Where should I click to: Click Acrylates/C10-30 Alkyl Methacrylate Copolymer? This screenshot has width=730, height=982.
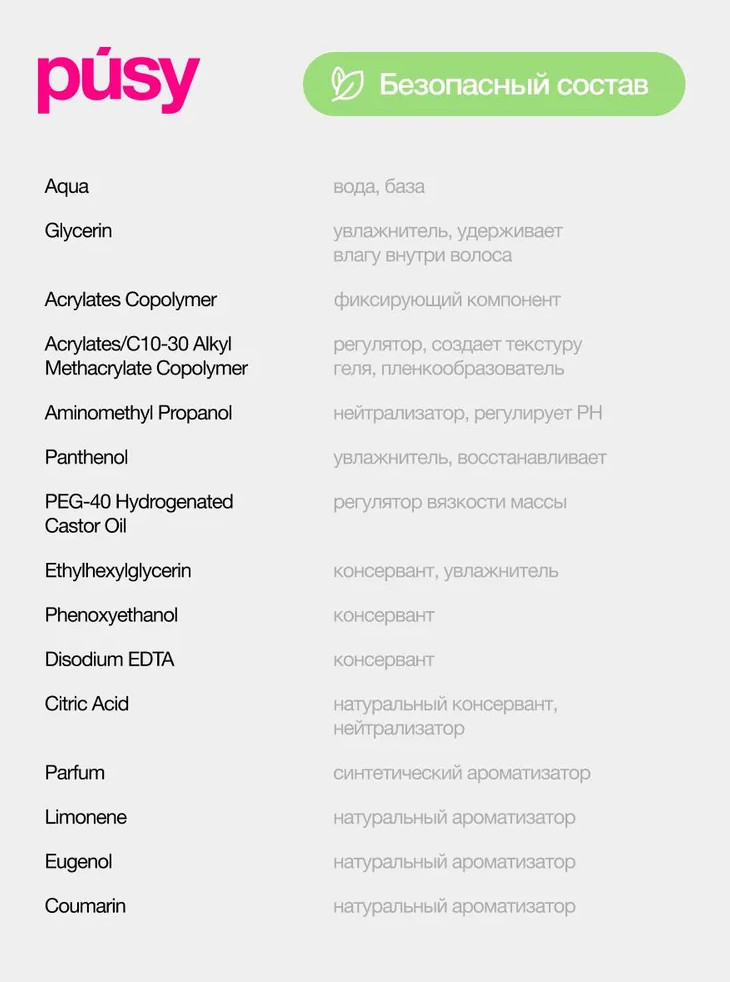[x=146, y=356]
